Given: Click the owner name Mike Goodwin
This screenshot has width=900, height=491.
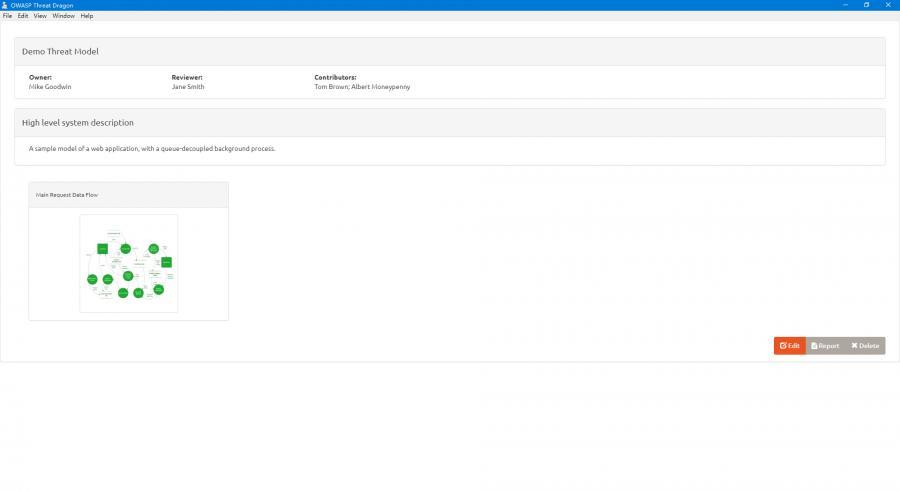Looking at the screenshot, I should click(50, 87).
